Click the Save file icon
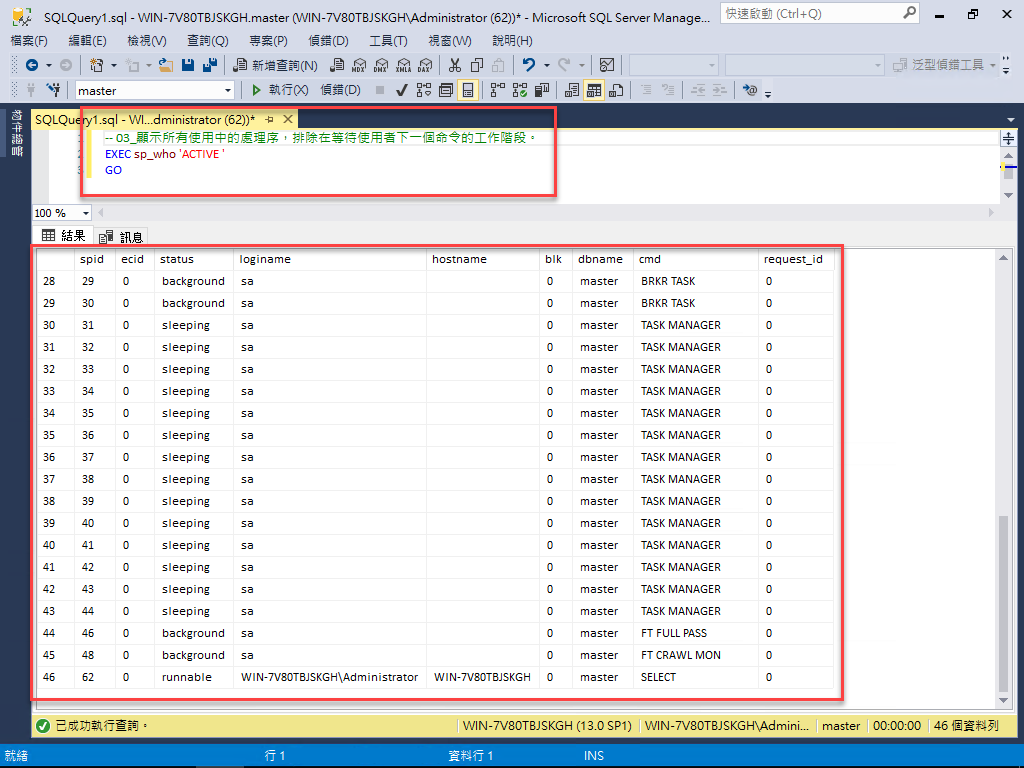The height and width of the screenshot is (768, 1024). click(188, 65)
